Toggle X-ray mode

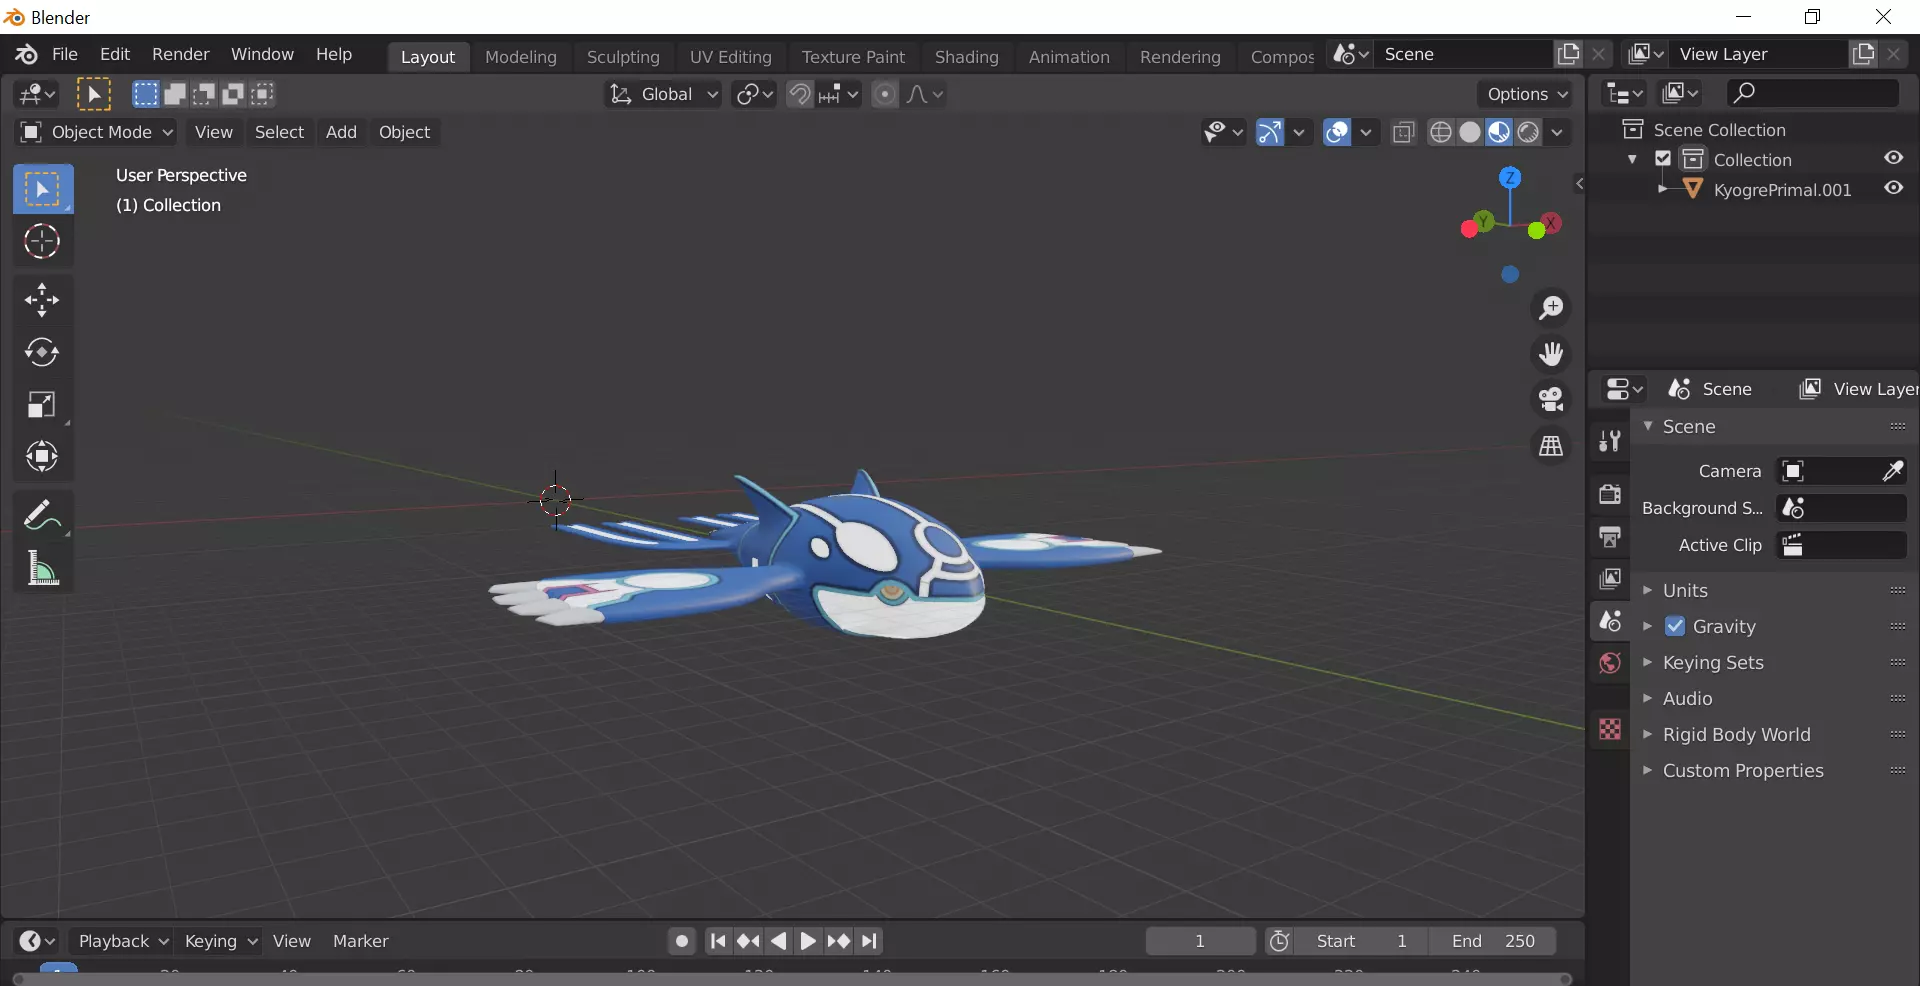point(1404,132)
